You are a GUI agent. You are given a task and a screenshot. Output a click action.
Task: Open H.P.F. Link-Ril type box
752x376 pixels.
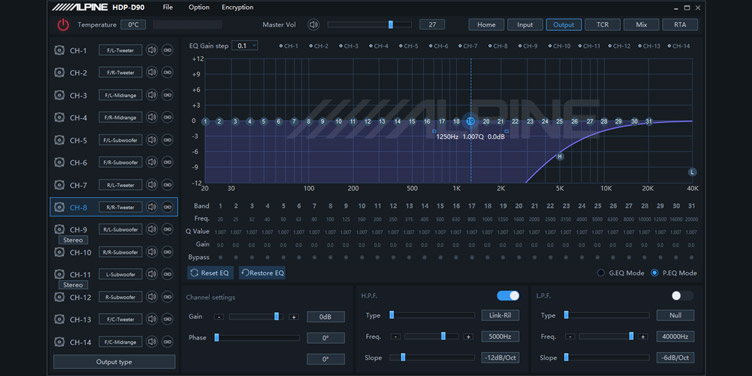pos(500,315)
